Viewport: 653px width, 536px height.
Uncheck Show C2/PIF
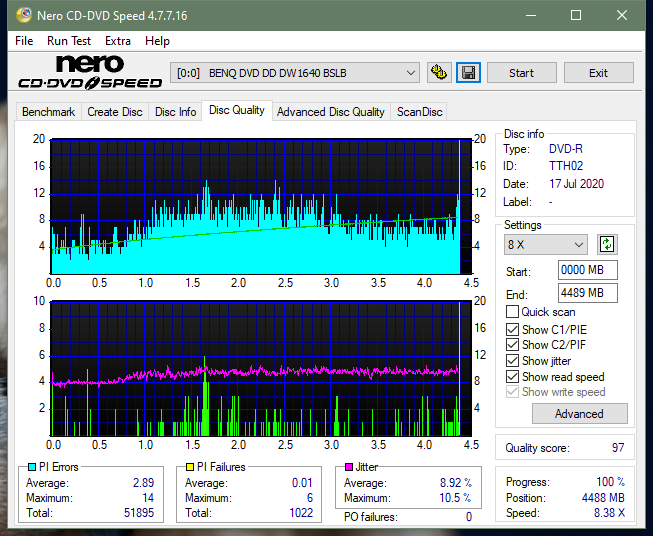click(x=512, y=344)
